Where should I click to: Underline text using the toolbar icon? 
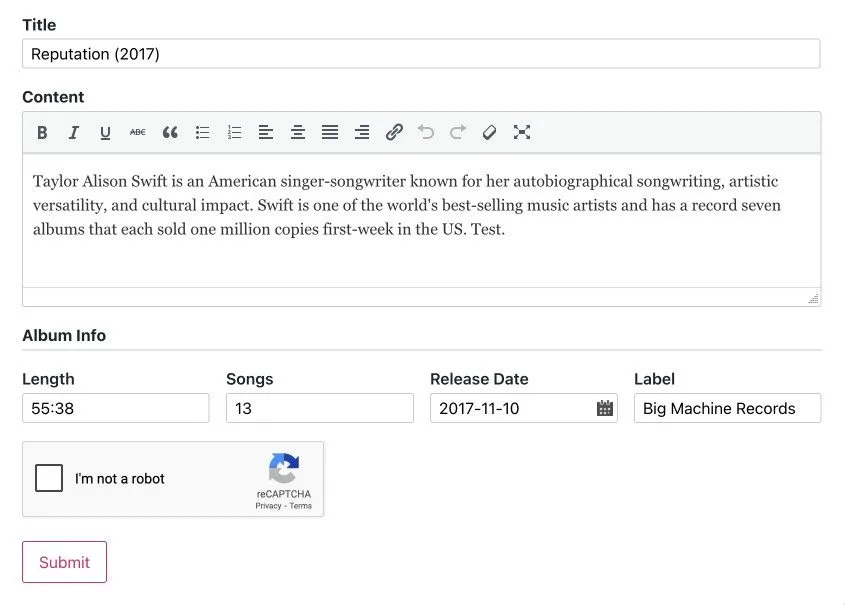tap(106, 132)
